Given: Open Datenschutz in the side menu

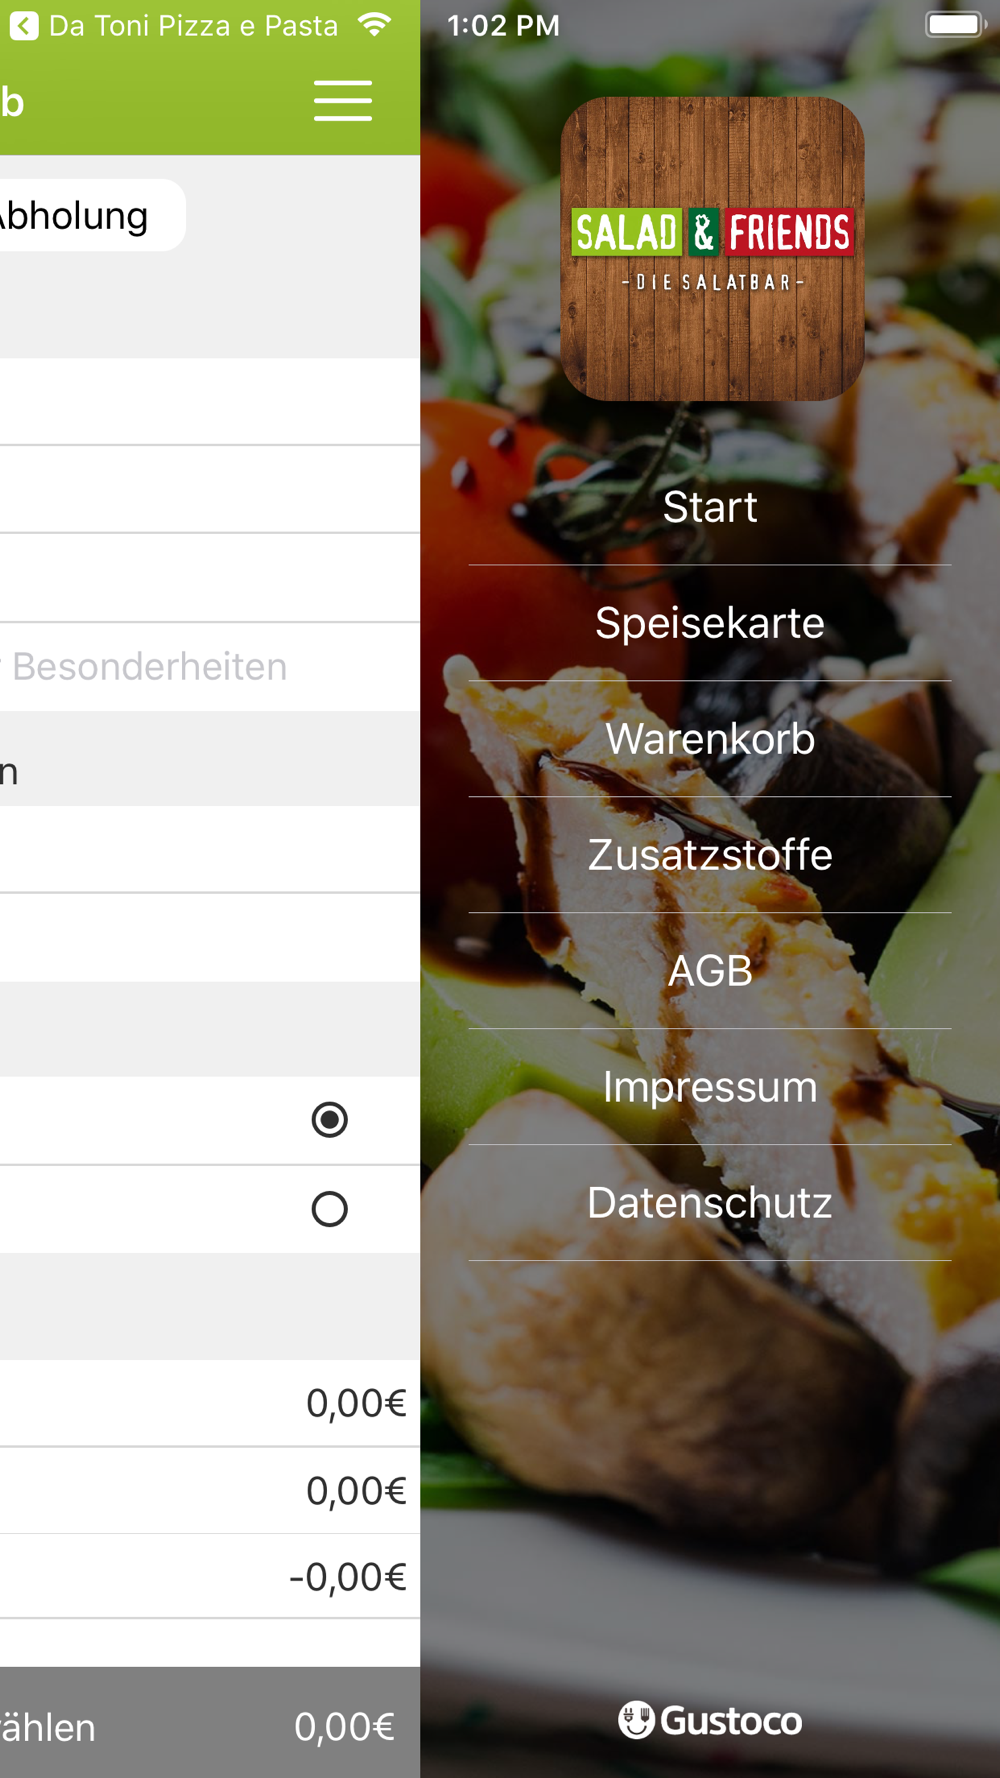Looking at the screenshot, I should pos(710,1203).
